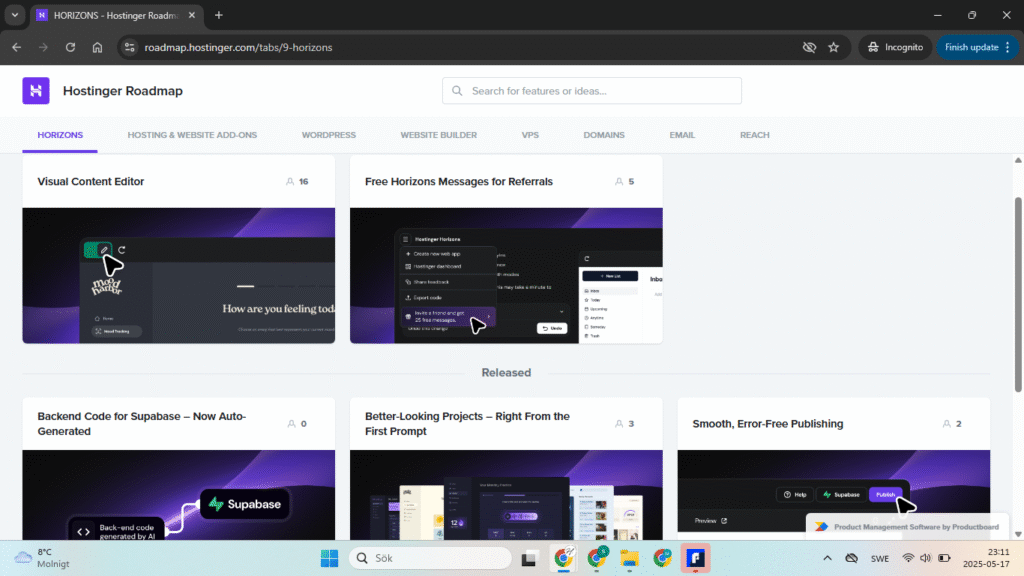
Task: Open the Supabase backend code preview image
Action: (x=179, y=495)
